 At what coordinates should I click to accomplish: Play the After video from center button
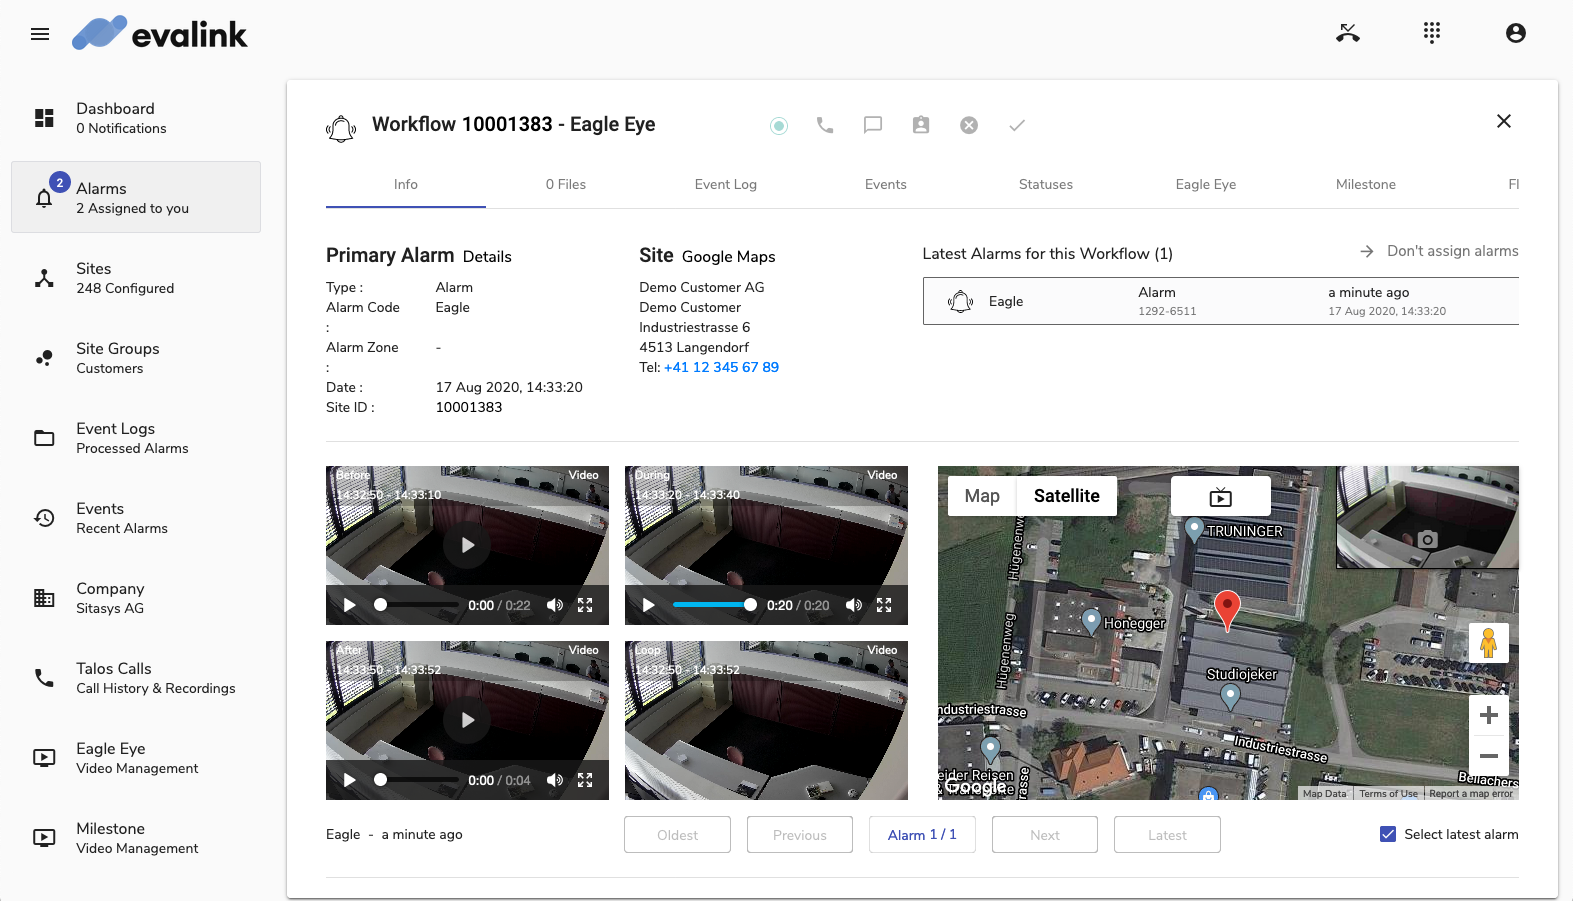467,720
